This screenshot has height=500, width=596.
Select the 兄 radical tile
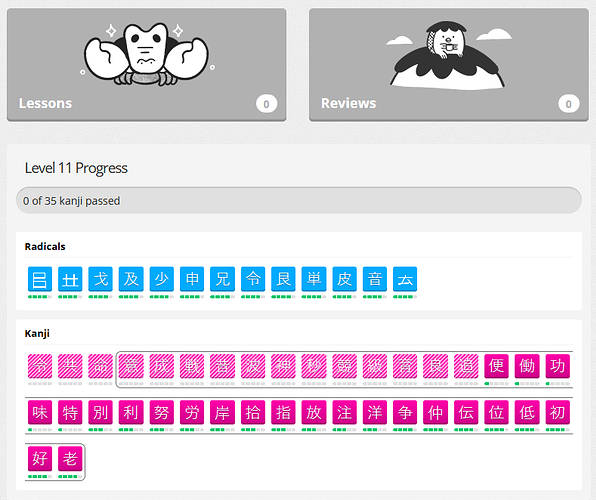(222, 279)
